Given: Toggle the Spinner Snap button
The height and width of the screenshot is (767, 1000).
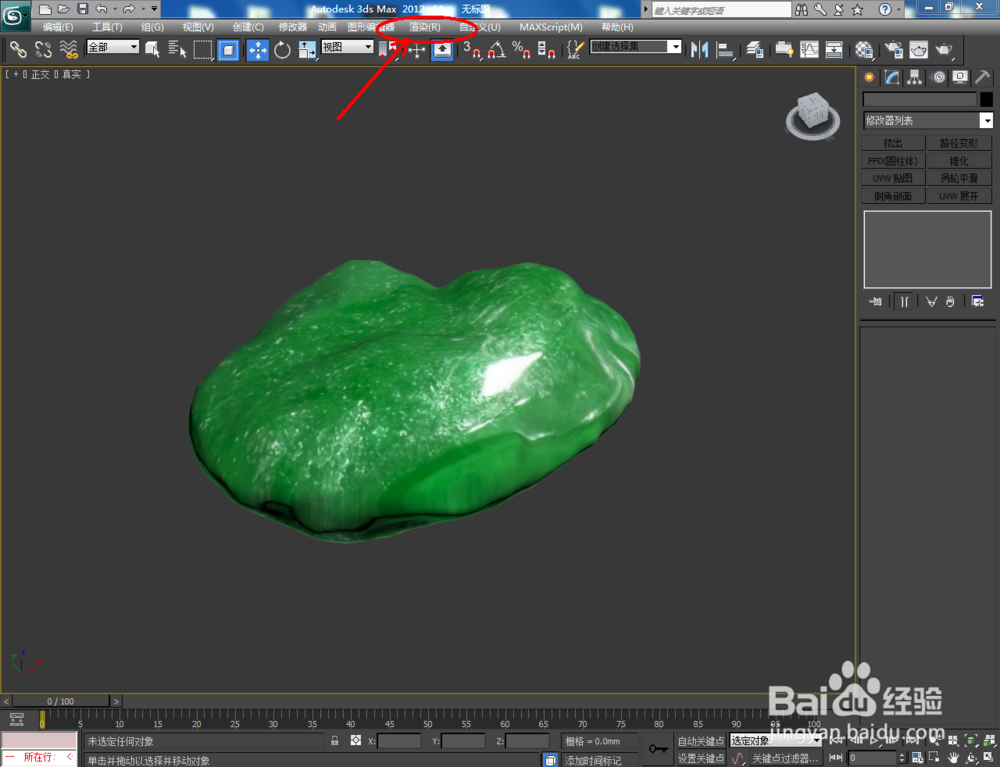Looking at the screenshot, I should click(546, 49).
